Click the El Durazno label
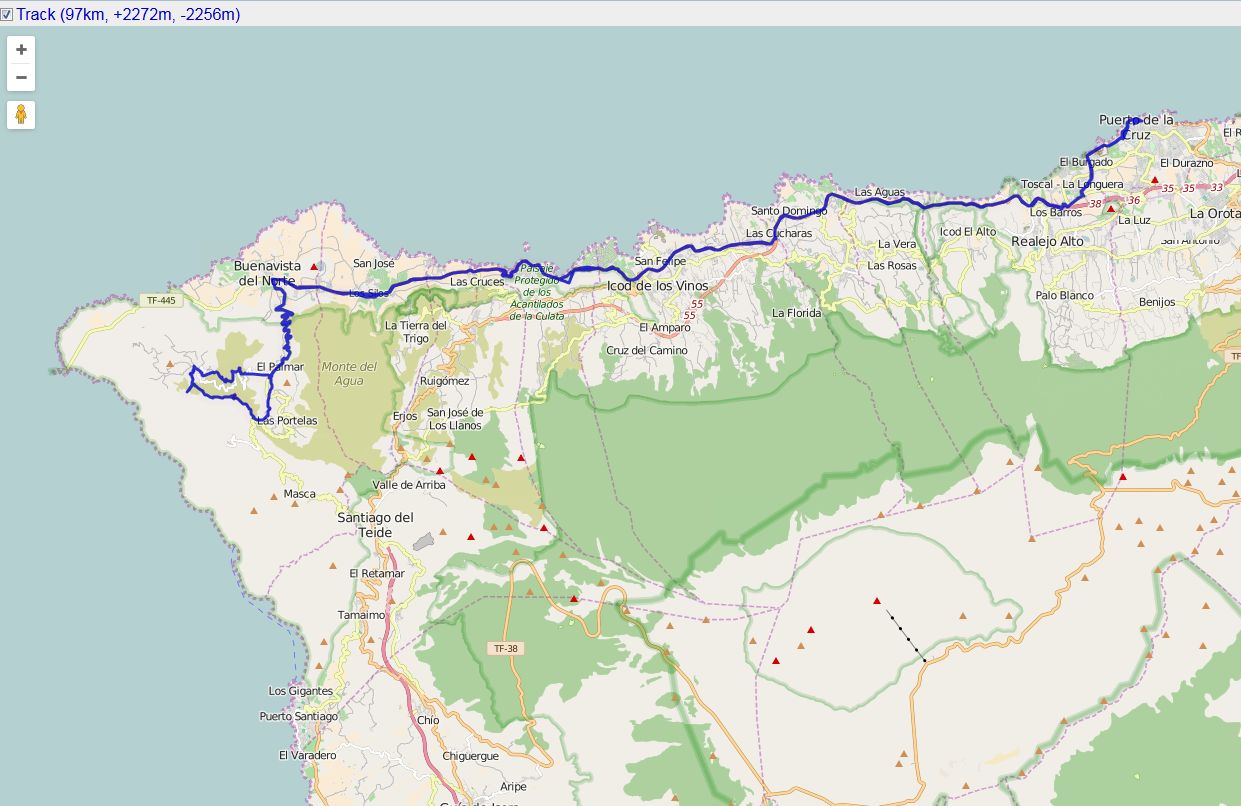The width and height of the screenshot is (1241, 806). coord(1186,163)
